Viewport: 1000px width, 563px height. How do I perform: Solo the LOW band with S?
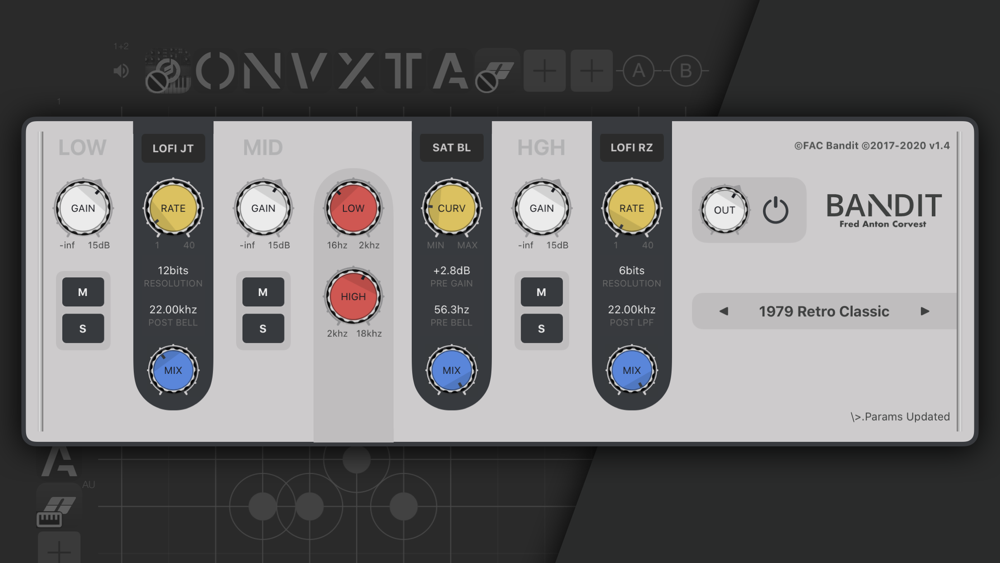[x=83, y=328]
